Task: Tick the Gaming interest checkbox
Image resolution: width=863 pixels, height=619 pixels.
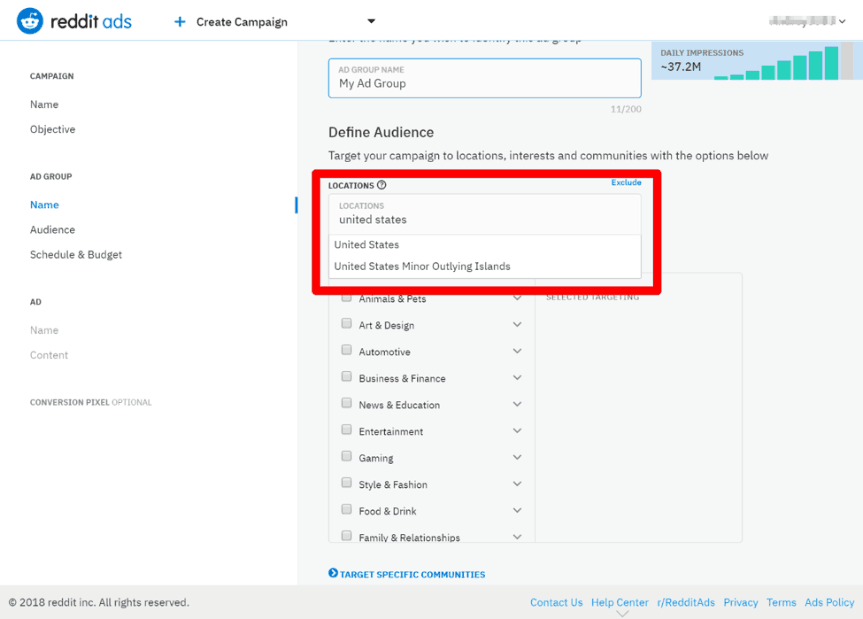Action: 347,457
